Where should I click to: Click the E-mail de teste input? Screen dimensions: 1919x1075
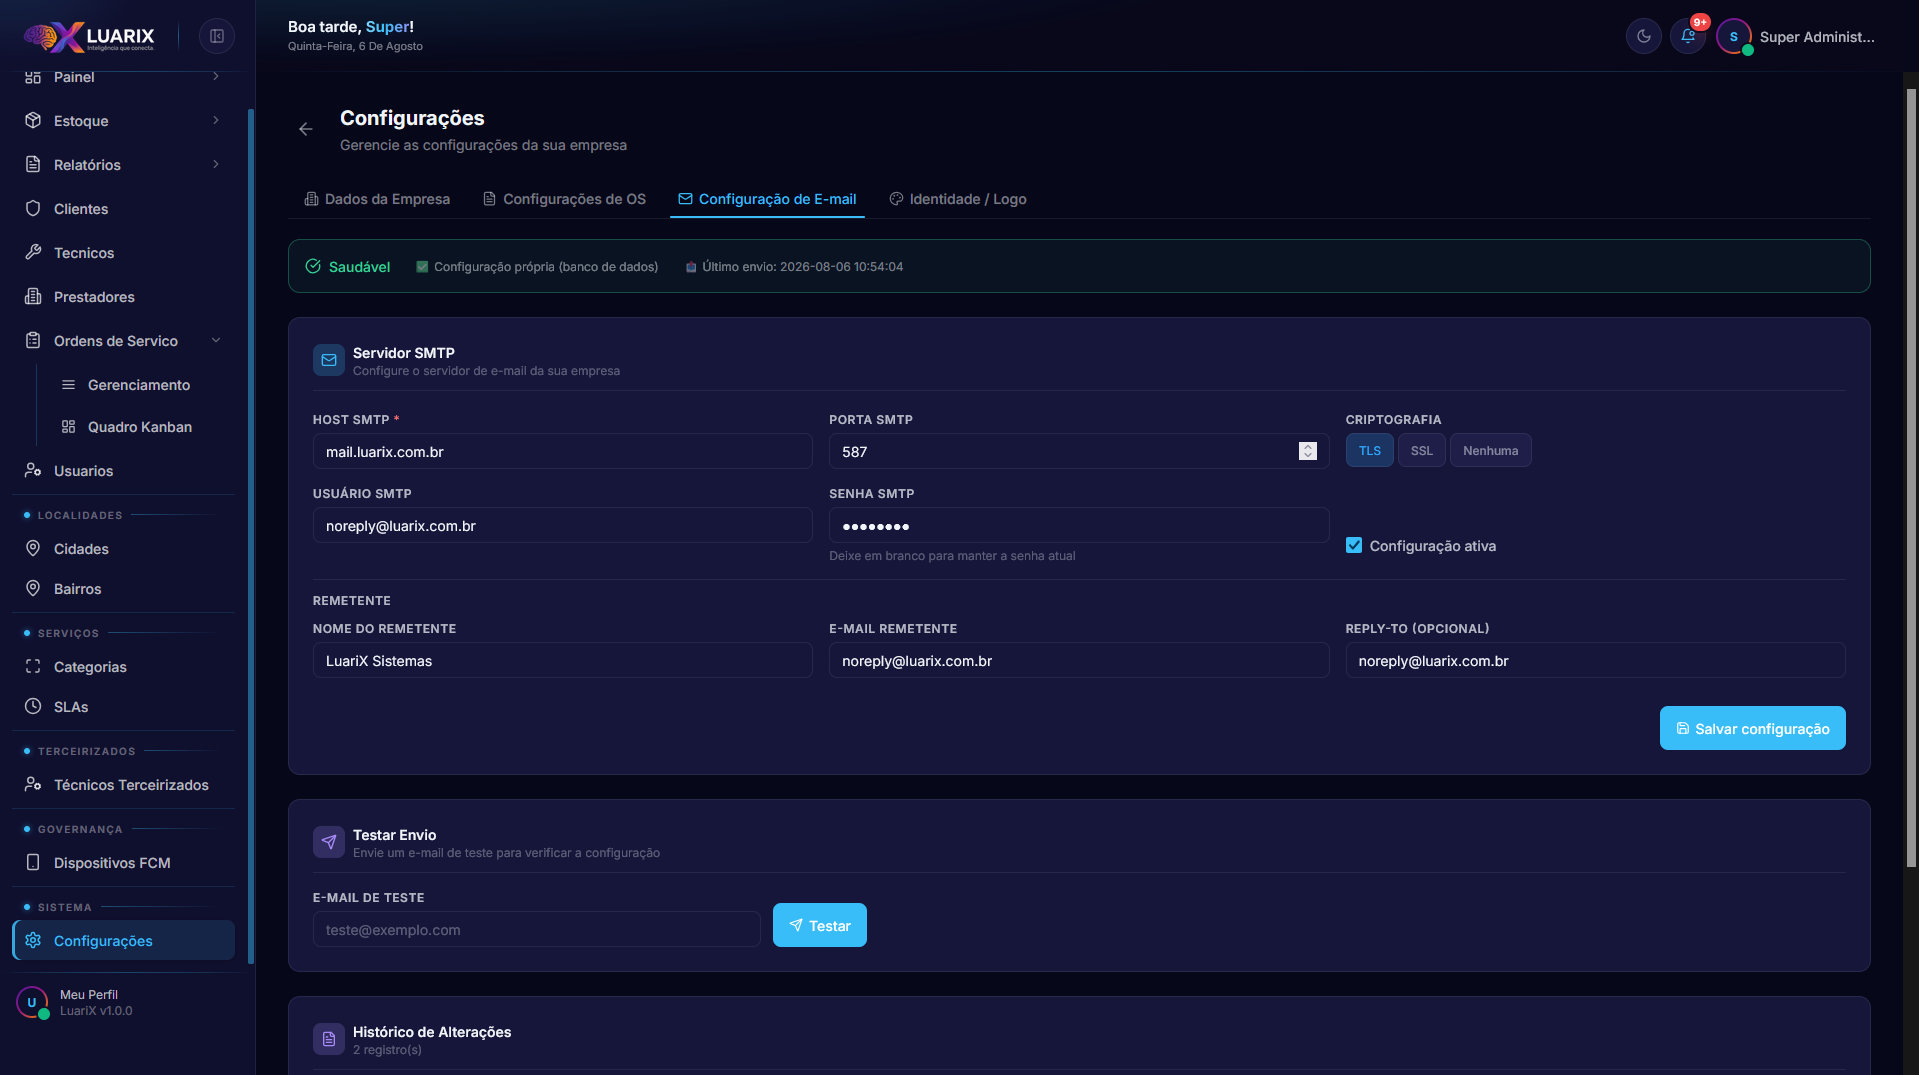click(537, 929)
